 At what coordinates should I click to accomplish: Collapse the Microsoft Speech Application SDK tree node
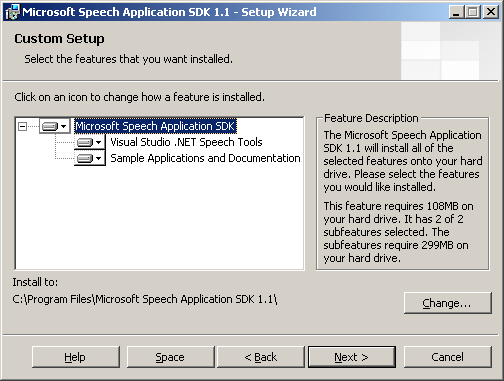click(x=22, y=126)
